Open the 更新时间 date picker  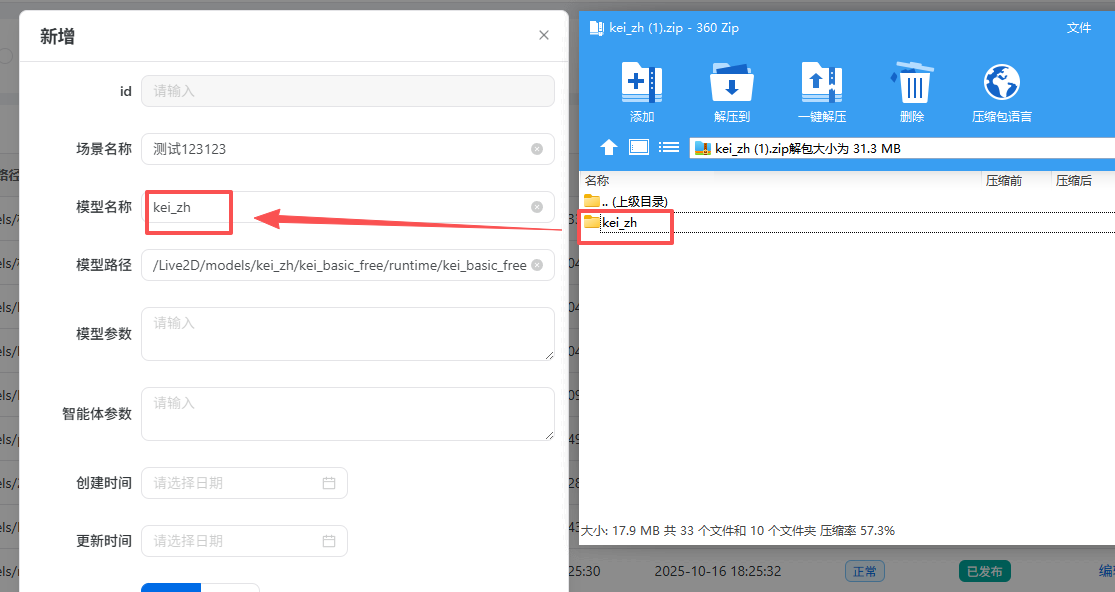(245, 541)
